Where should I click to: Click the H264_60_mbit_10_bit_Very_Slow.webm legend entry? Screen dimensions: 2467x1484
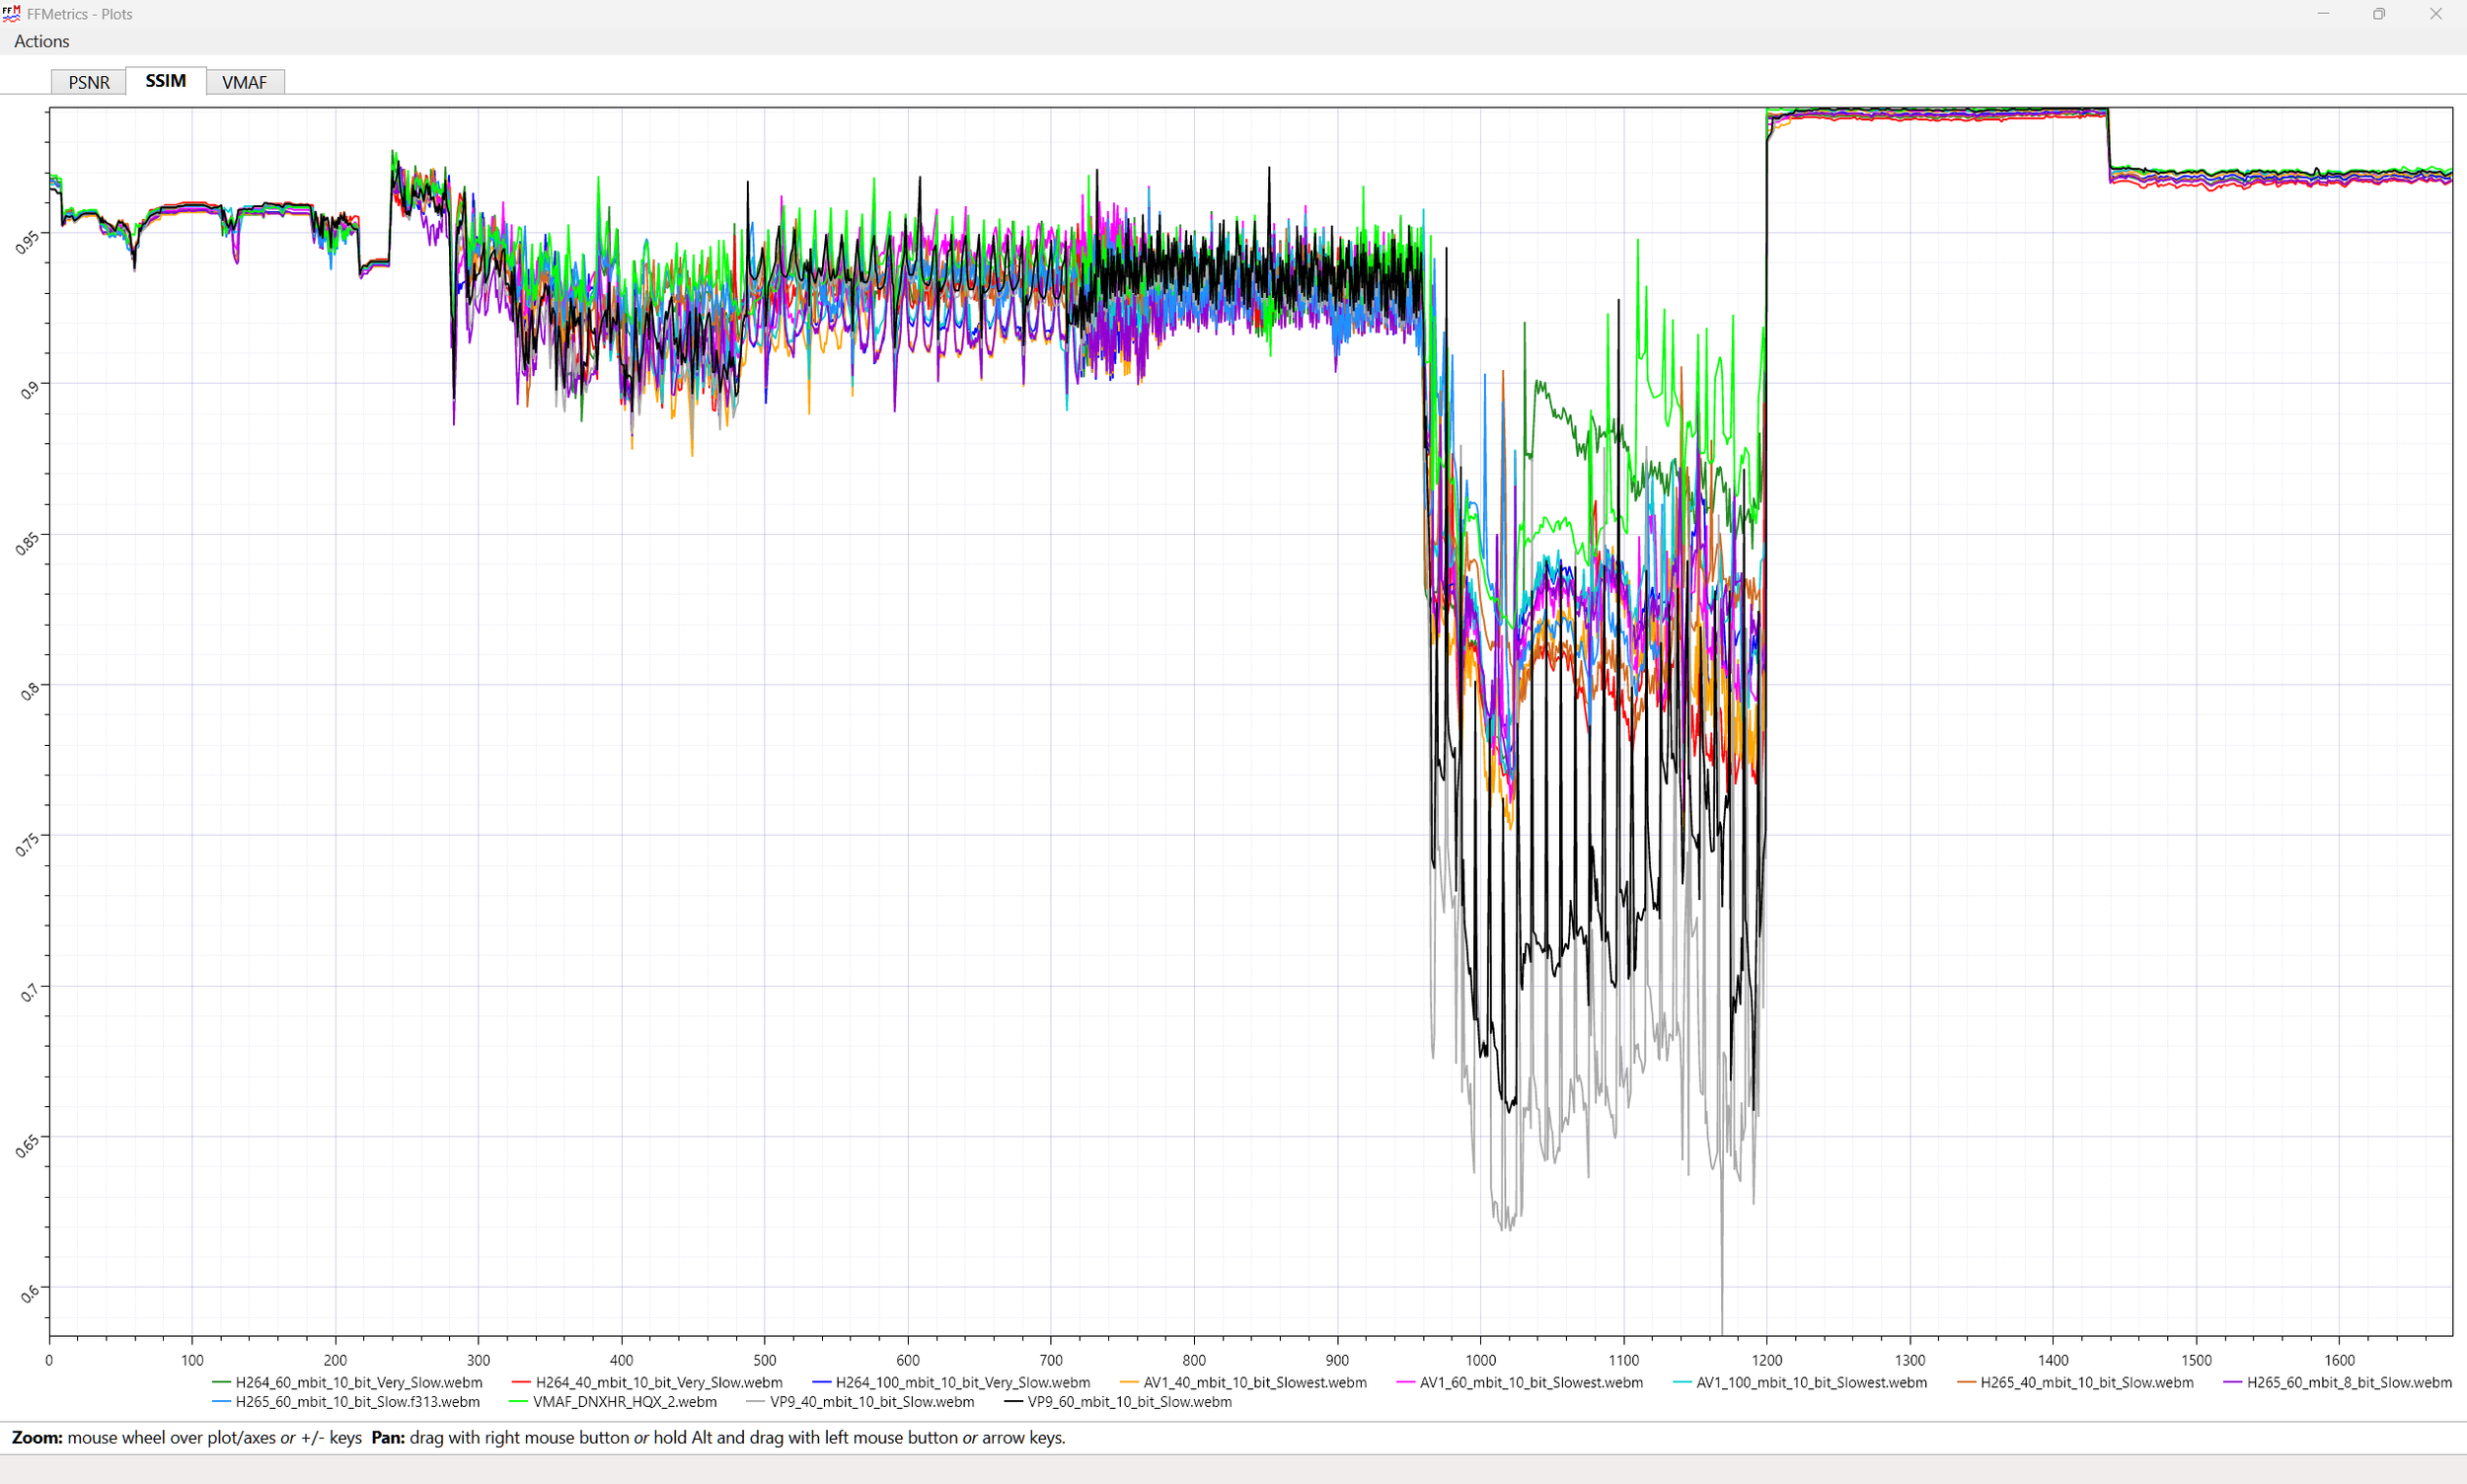tap(358, 1382)
